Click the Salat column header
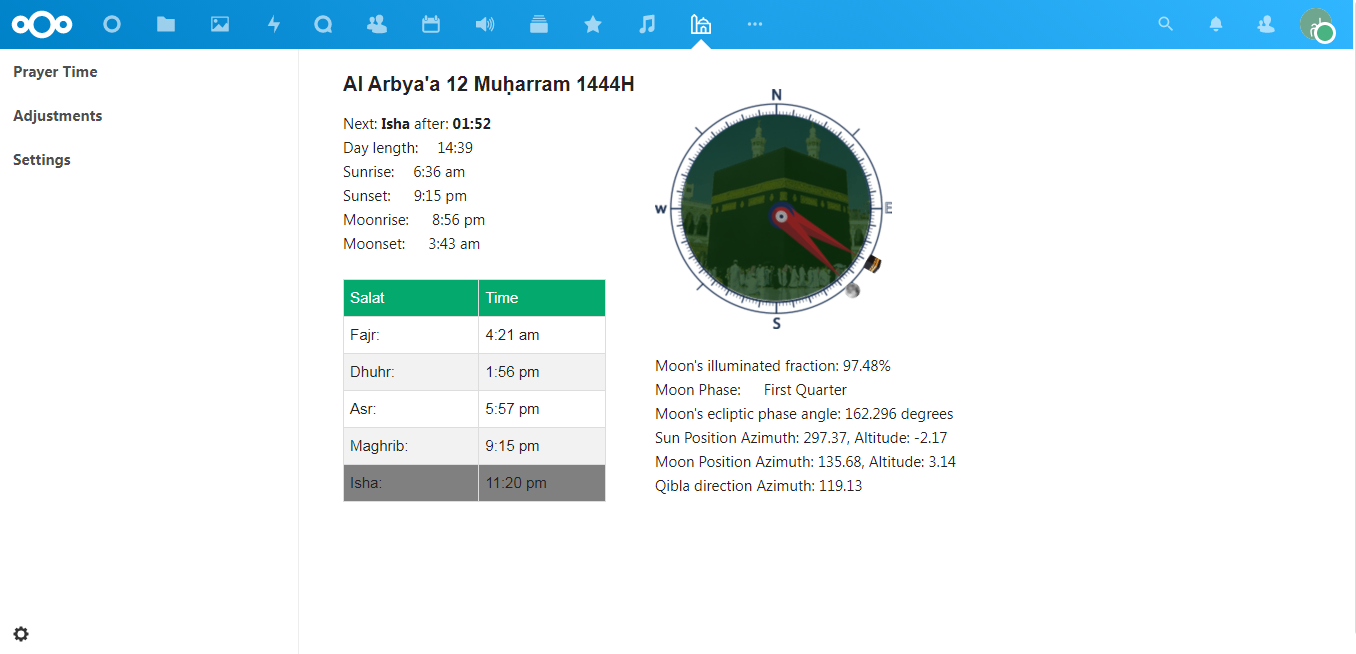The width and height of the screenshot is (1356, 654). click(x=411, y=298)
